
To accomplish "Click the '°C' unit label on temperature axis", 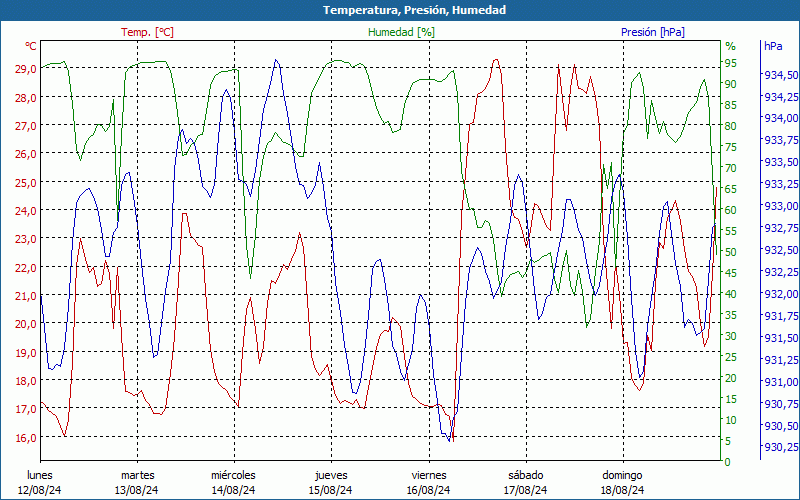I will 31,46.
